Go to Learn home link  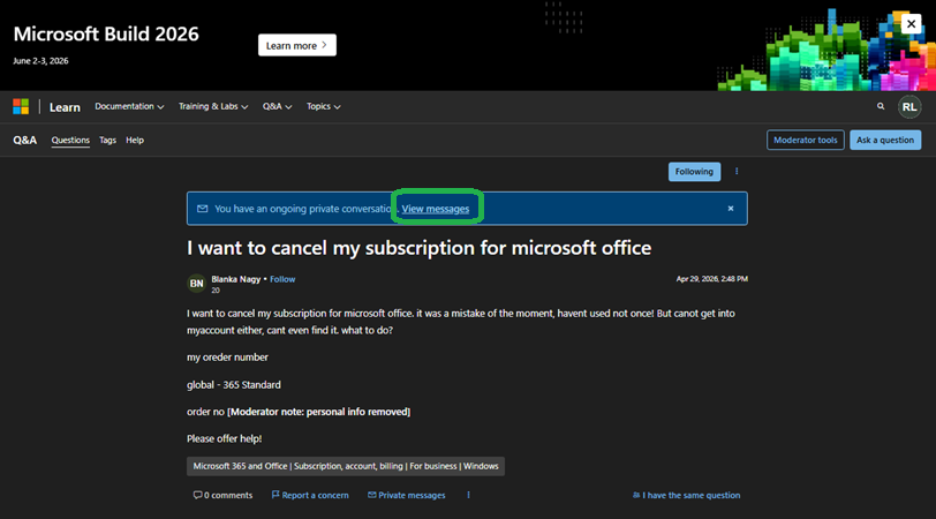coord(64,108)
